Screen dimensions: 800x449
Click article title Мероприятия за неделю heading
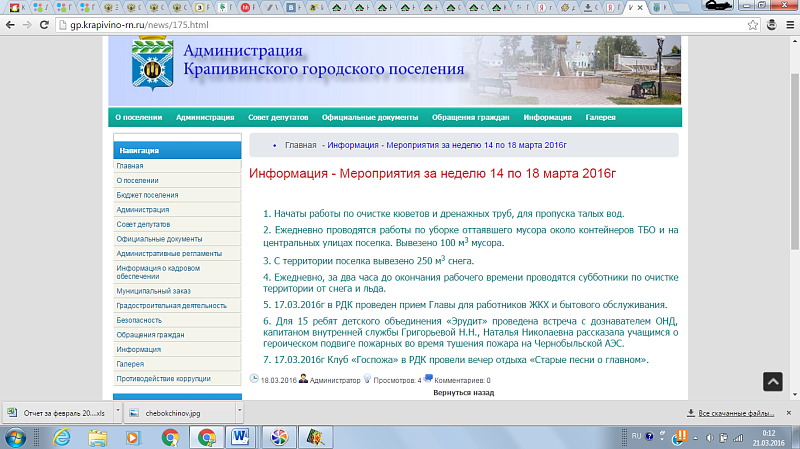(x=432, y=173)
